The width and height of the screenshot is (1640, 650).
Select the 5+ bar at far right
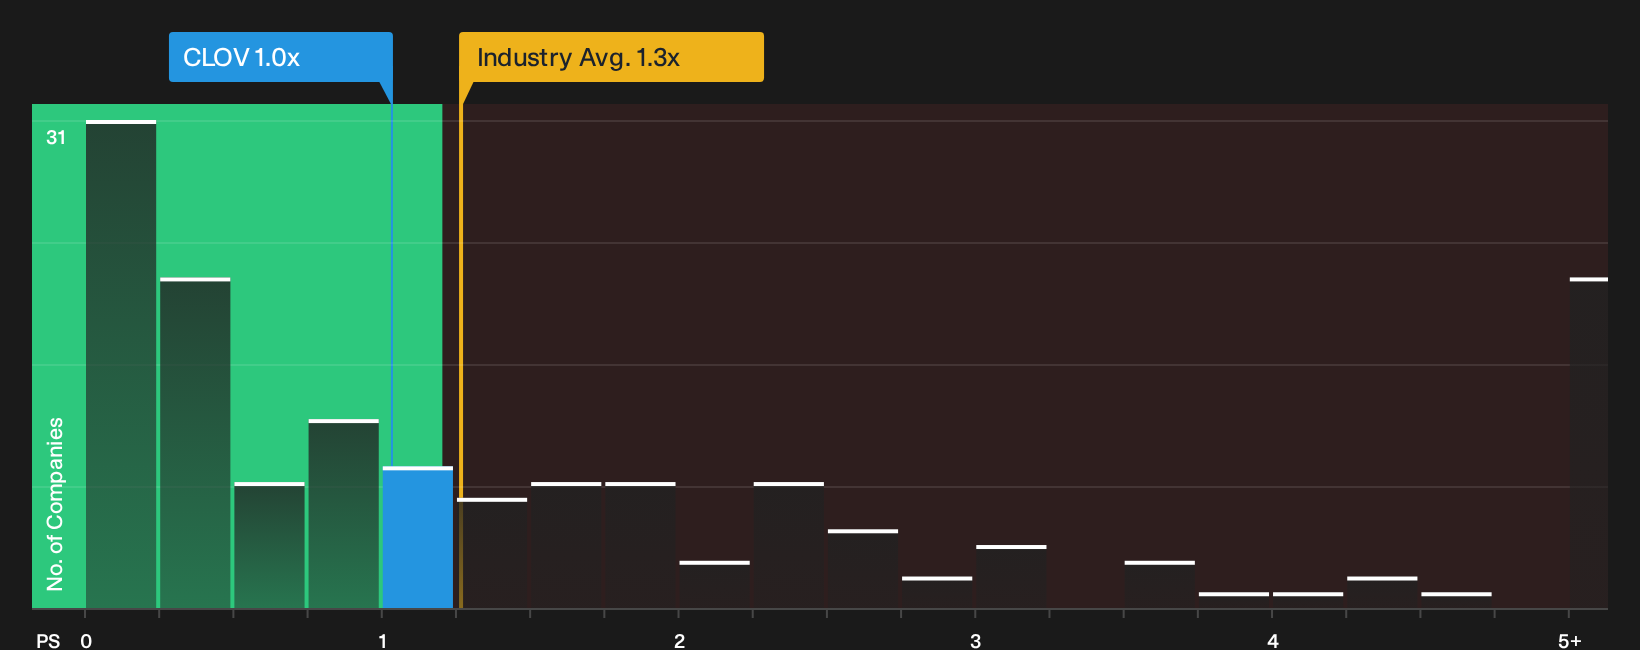[x=1589, y=443]
